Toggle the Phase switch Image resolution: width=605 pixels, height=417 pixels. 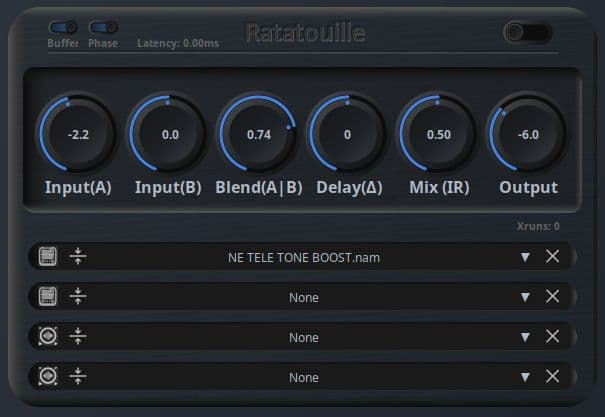tap(103, 27)
